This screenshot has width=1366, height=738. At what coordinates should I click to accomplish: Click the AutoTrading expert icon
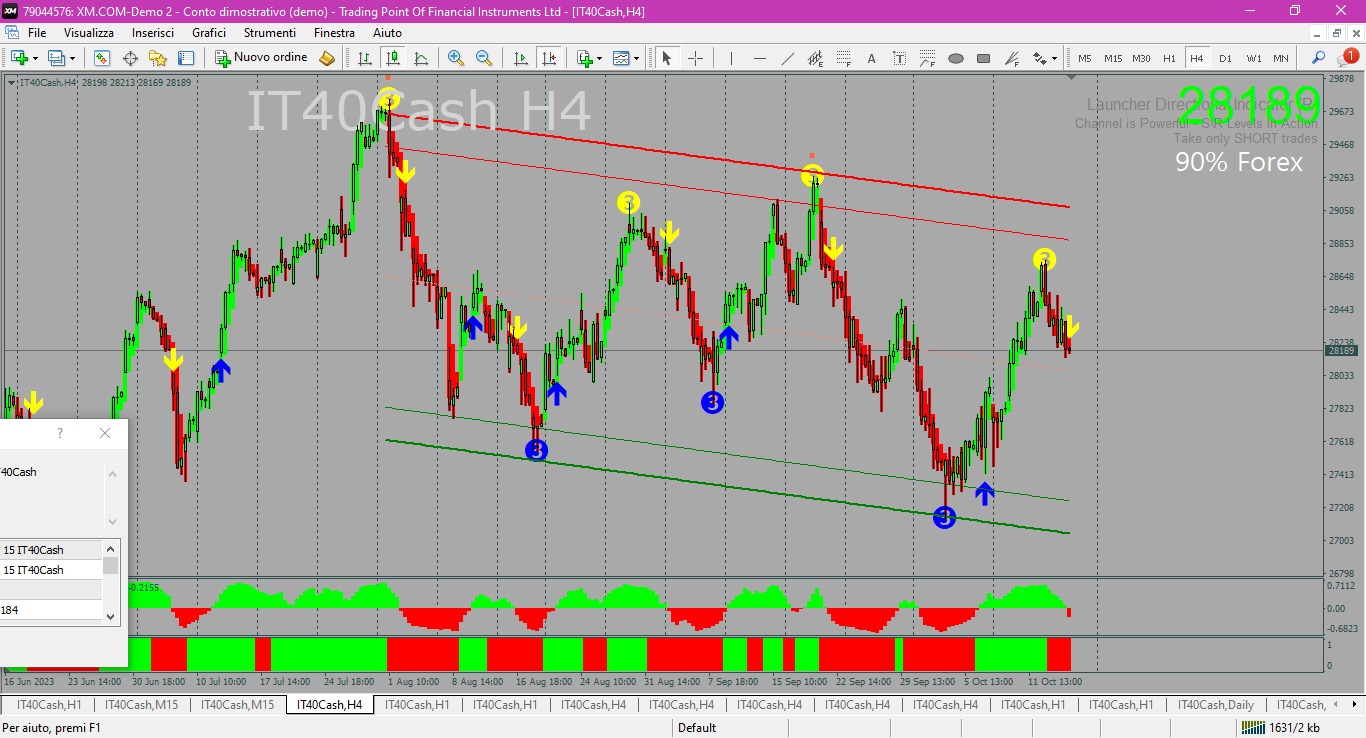click(327, 58)
